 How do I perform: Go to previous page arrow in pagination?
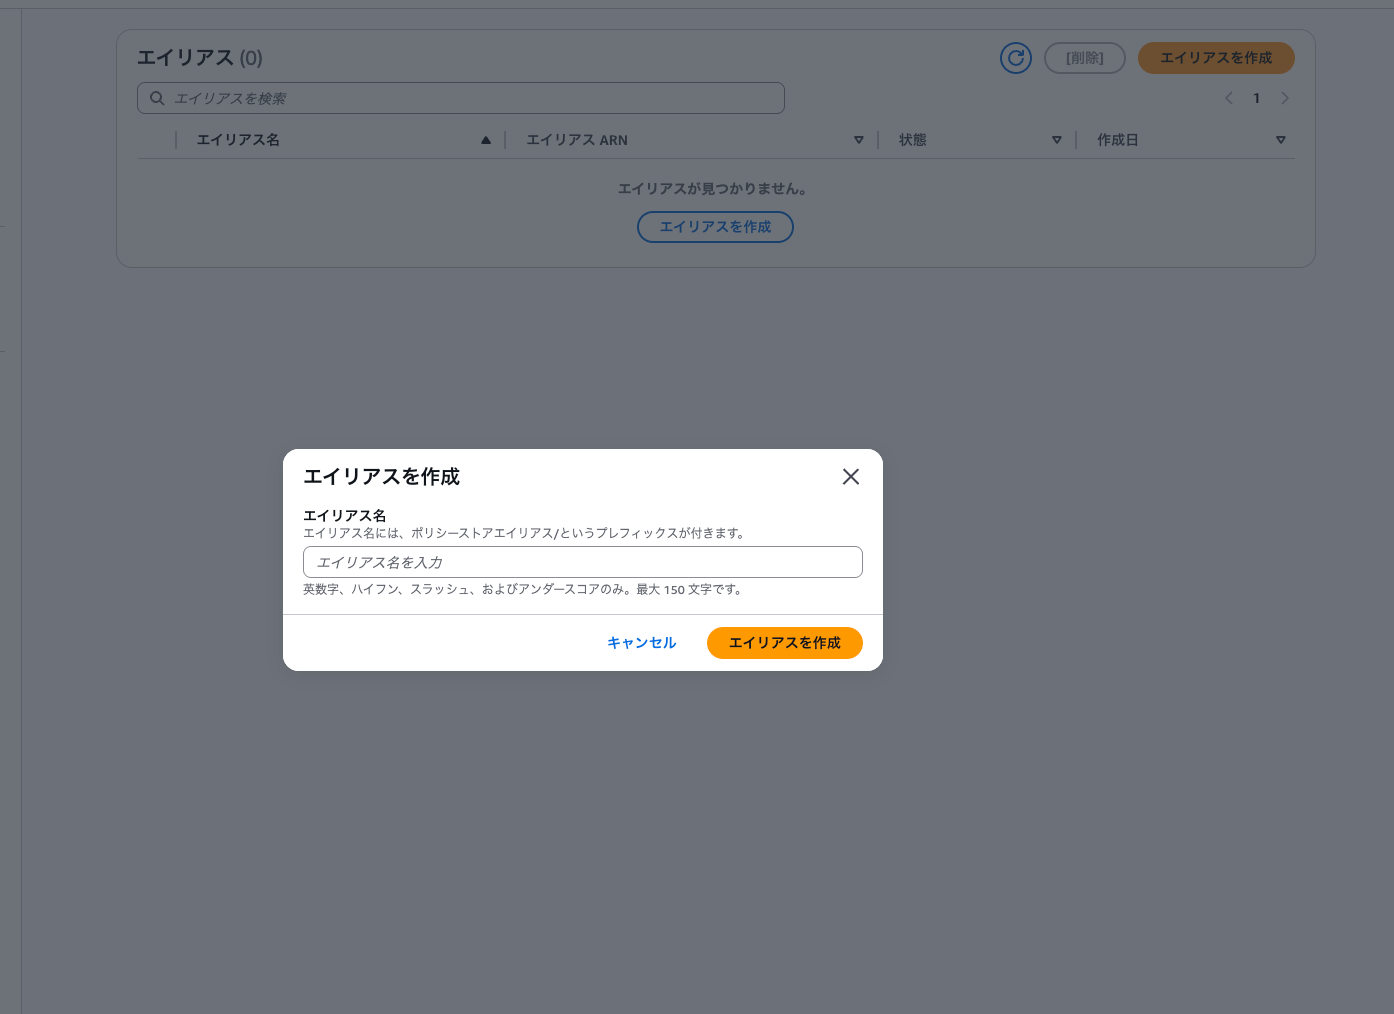coord(1229,98)
